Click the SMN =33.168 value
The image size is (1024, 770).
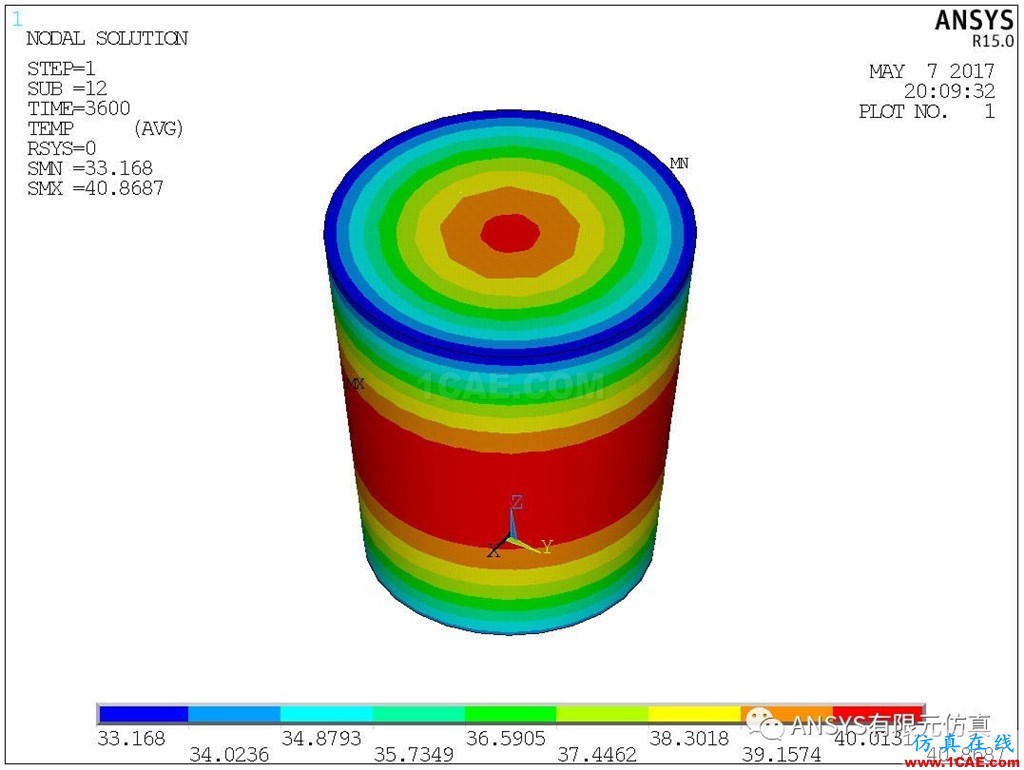[x=89, y=168]
